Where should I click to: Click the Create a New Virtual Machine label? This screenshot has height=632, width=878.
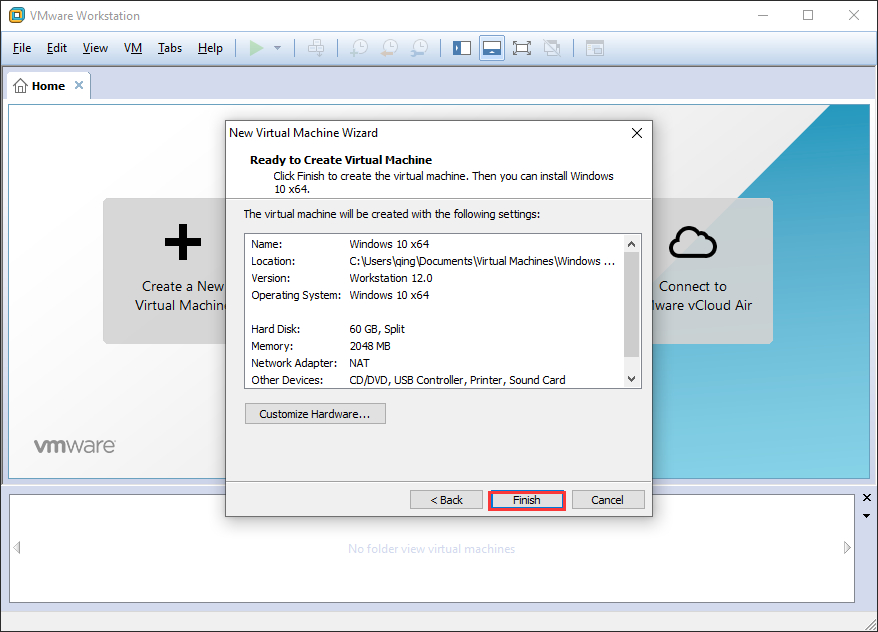click(180, 296)
